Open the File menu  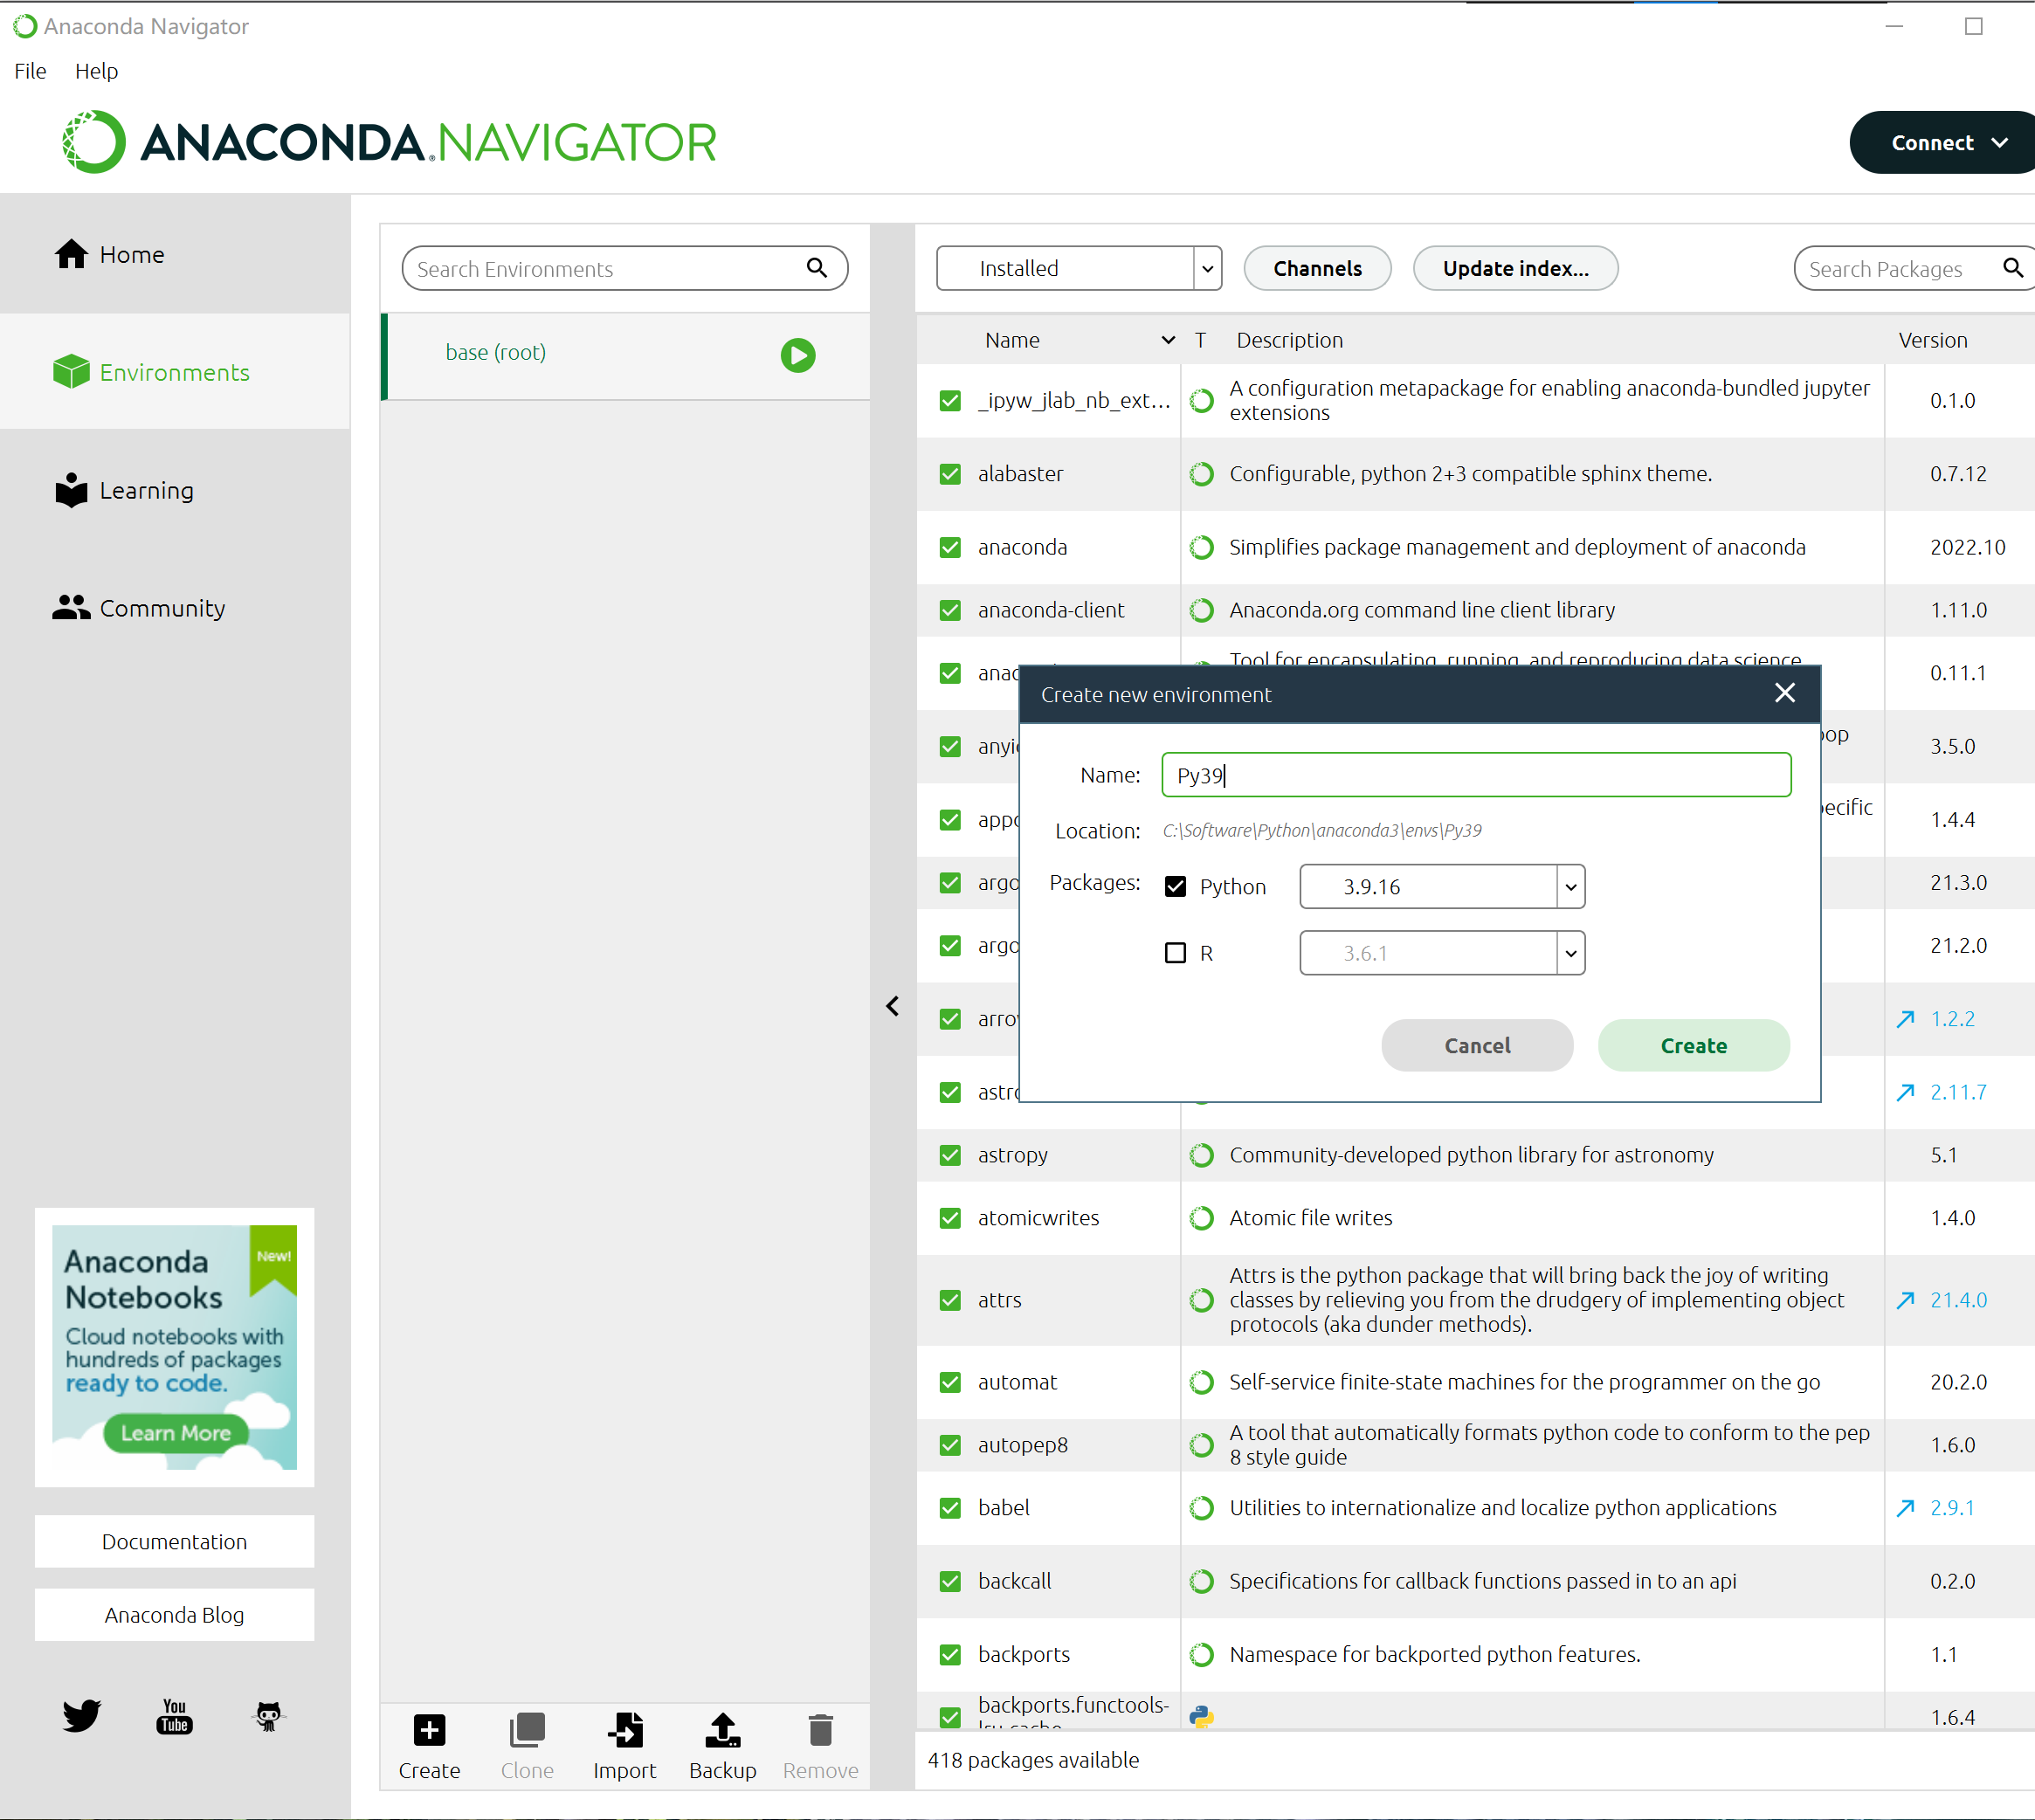tap(30, 71)
